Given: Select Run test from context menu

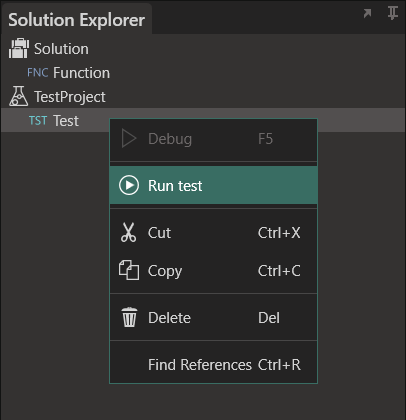Looking at the screenshot, I should click(213, 185).
